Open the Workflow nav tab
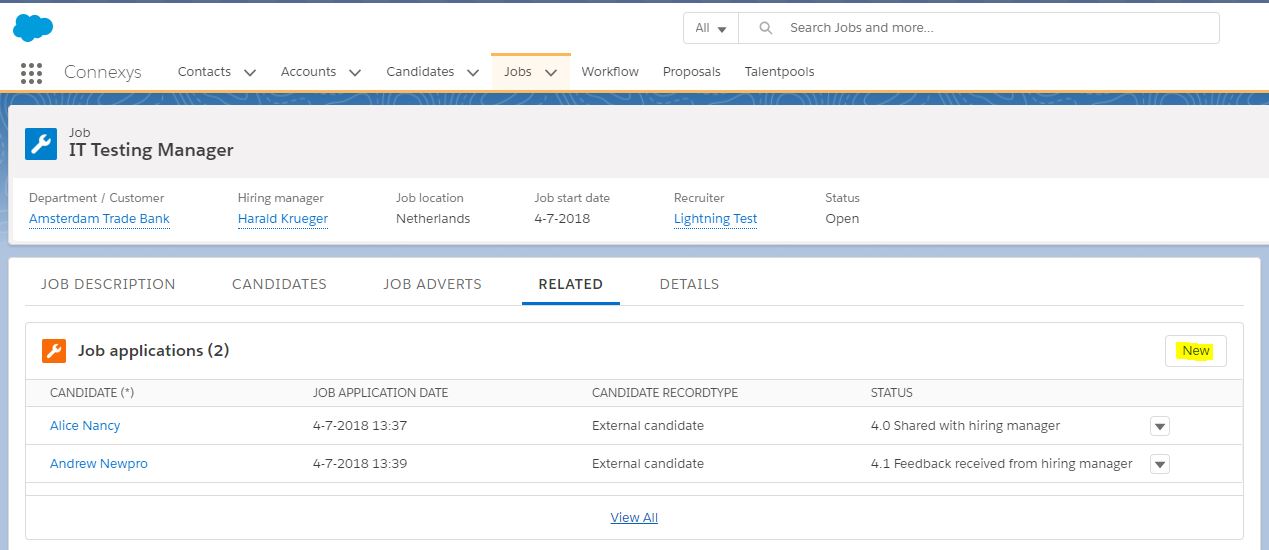Screen dimensions: 1269x550 610,72
